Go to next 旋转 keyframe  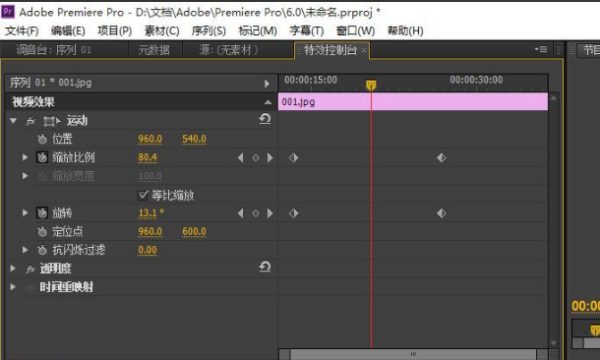coord(270,213)
